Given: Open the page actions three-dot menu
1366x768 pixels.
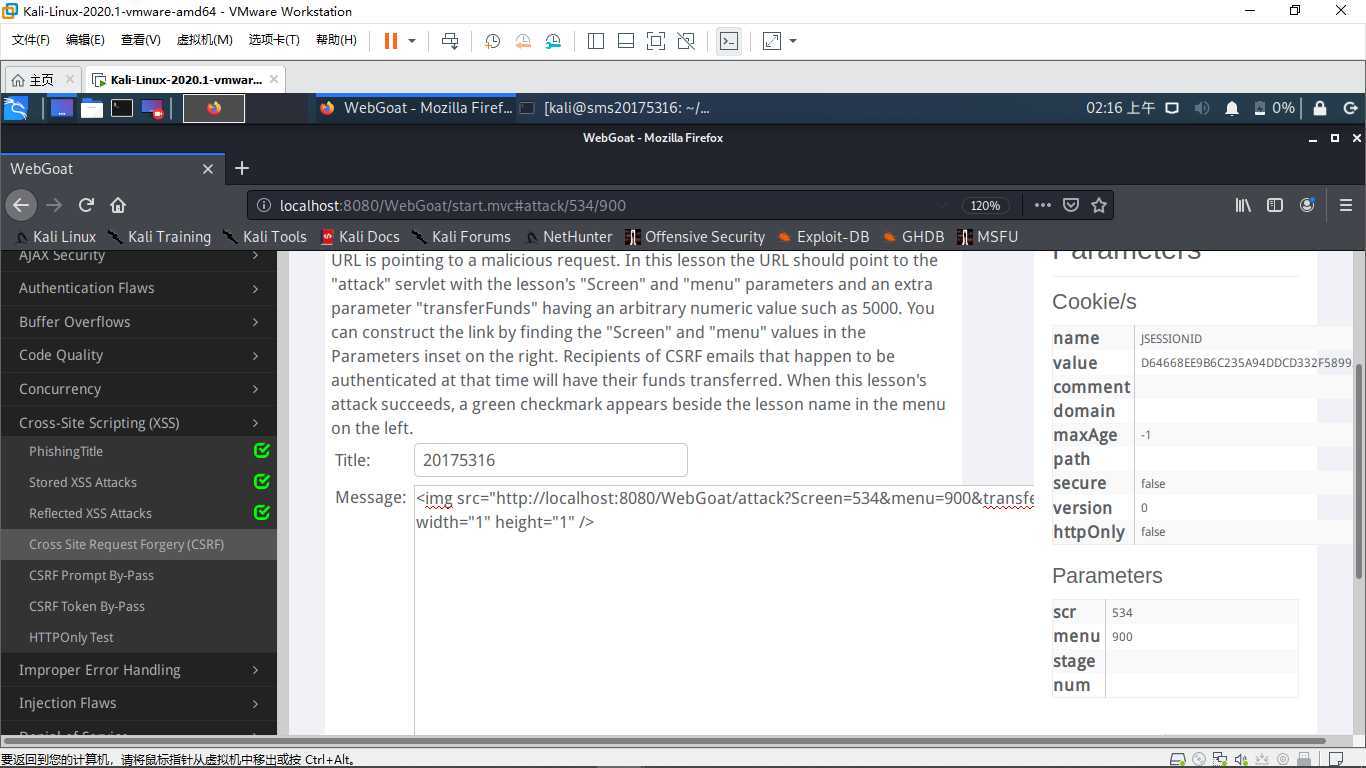Looking at the screenshot, I should click(x=1042, y=205).
